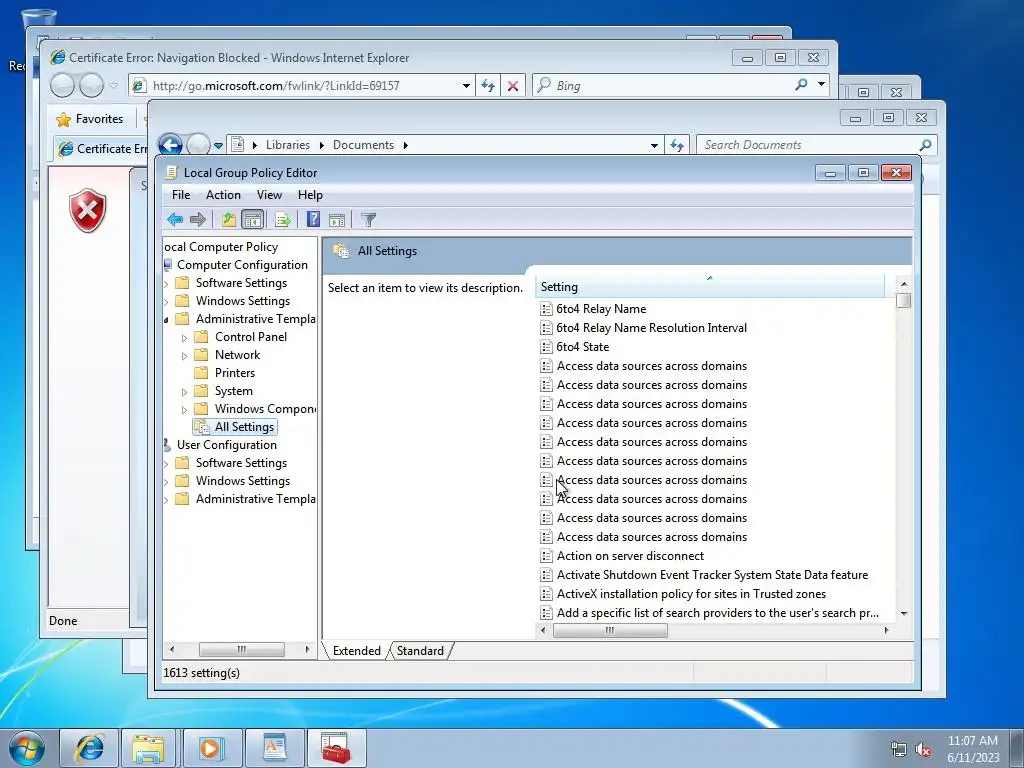Click the Filter funnel toolbar icon
The width and height of the screenshot is (1024, 768).
click(368, 220)
